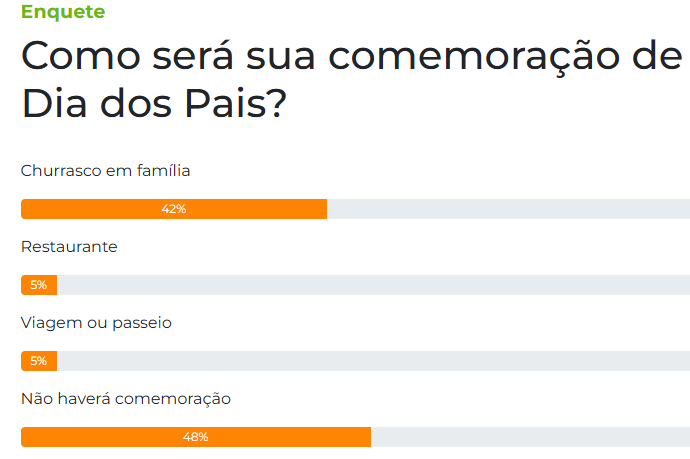Click the 42% percentage label
This screenshot has height=459, width=690.
pos(174,209)
